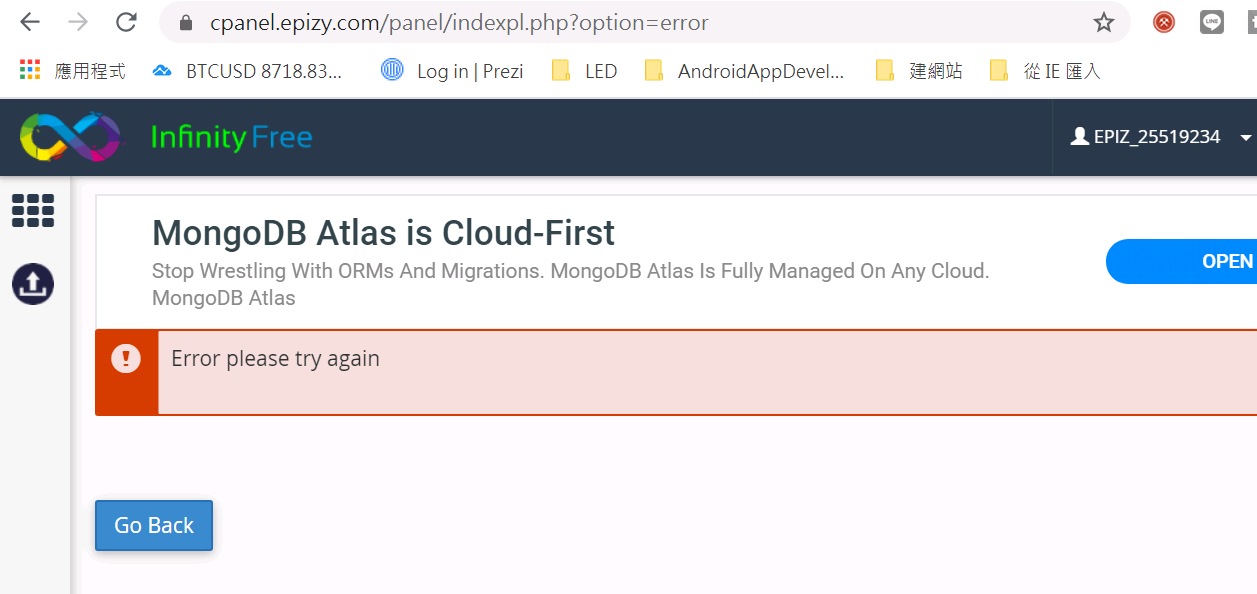Open the 從 IE 匯入 bookmark folder
Viewport: 1257px width, 594px height.
pyautogui.click(x=1045, y=71)
